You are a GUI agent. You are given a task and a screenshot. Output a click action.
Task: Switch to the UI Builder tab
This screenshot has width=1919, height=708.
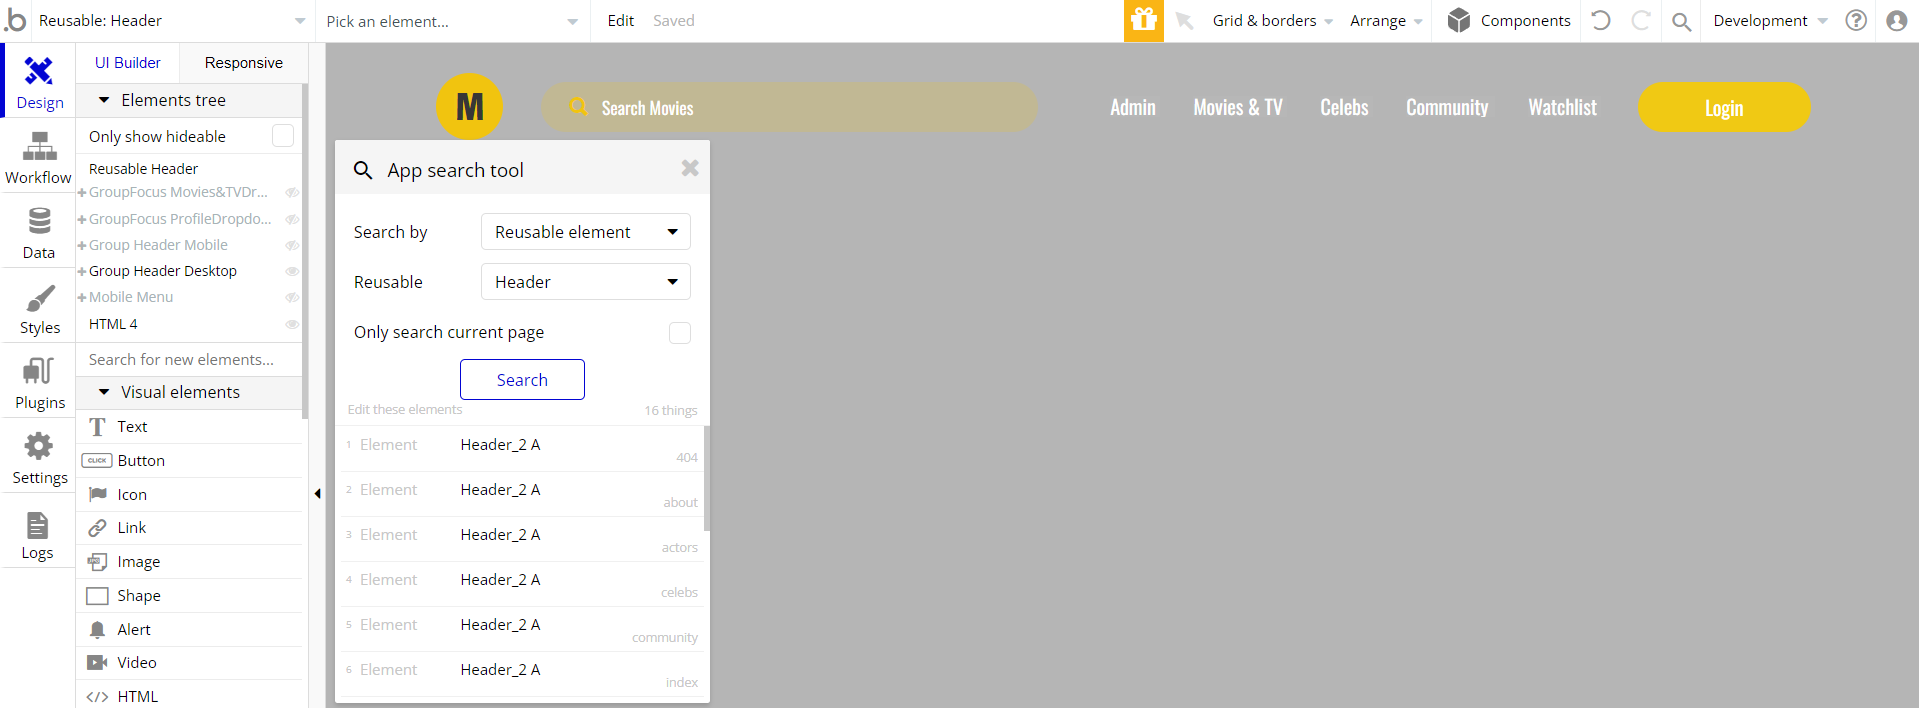coord(128,62)
